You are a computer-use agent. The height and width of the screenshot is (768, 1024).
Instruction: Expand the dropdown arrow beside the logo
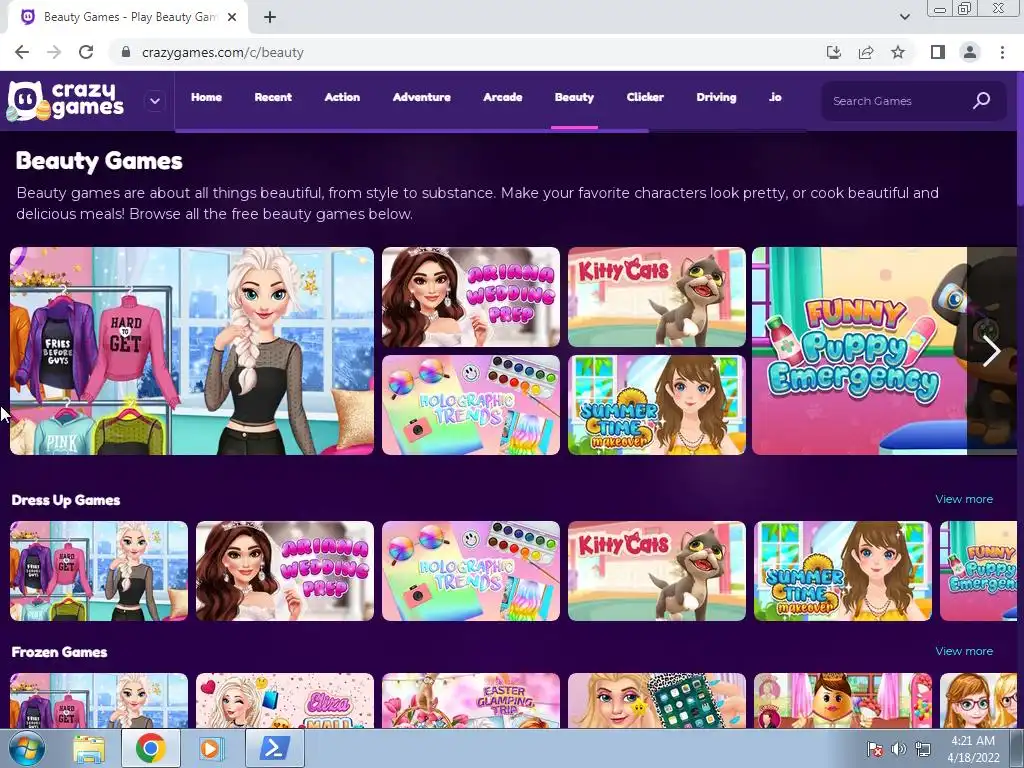[155, 101]
